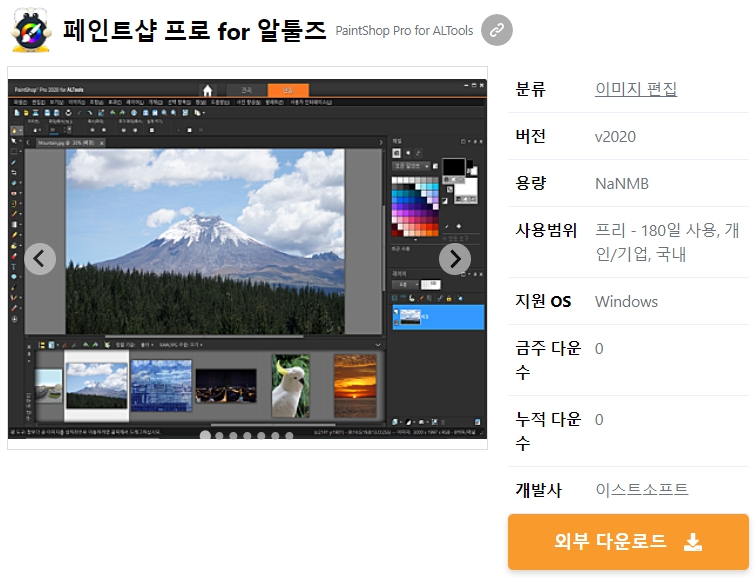Click the size value NaNMB
This screenshot has height=578, width=755.
622,184
